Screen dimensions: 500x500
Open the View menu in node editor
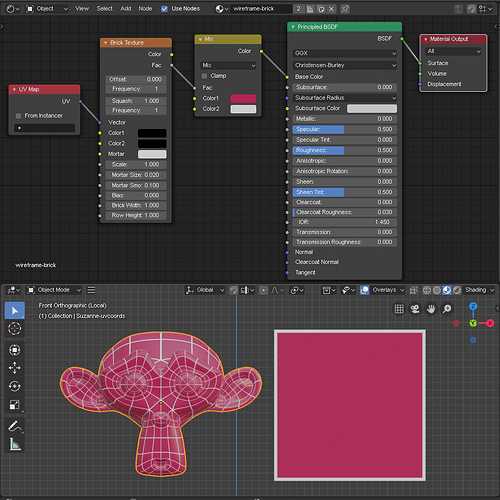[x=82, y=9]
